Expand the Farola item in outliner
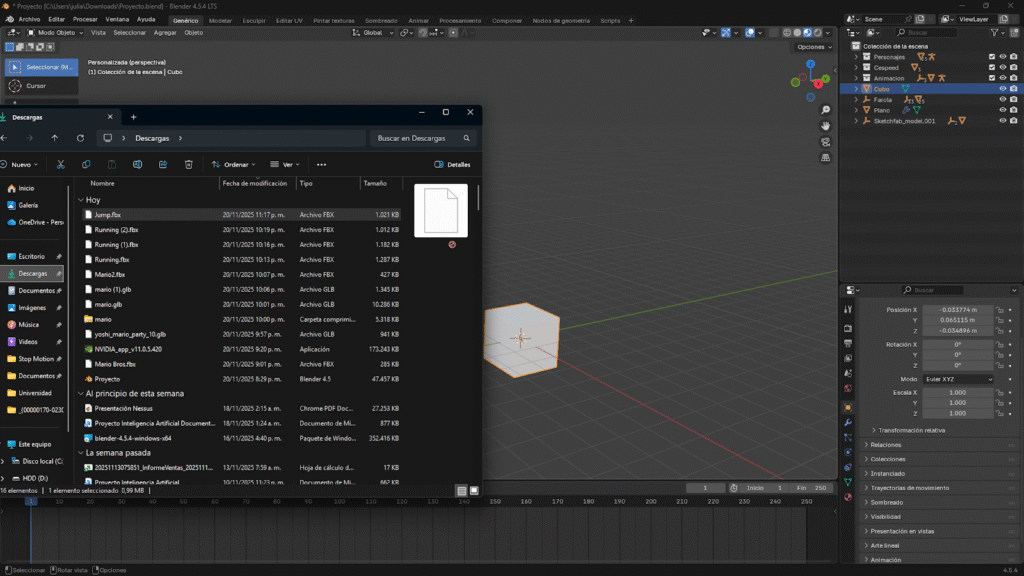 (x=856, y=100)
